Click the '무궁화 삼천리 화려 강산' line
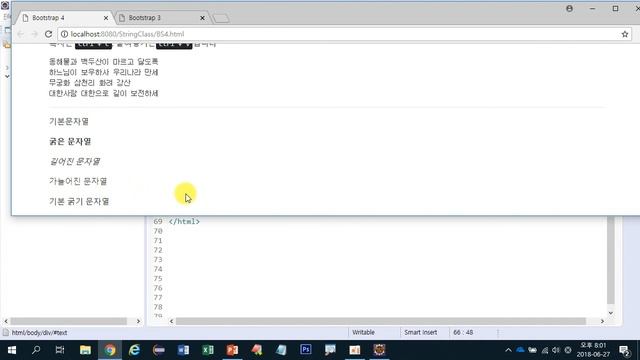The width and height of the screenshot is (640, 360). click(90, 82)
